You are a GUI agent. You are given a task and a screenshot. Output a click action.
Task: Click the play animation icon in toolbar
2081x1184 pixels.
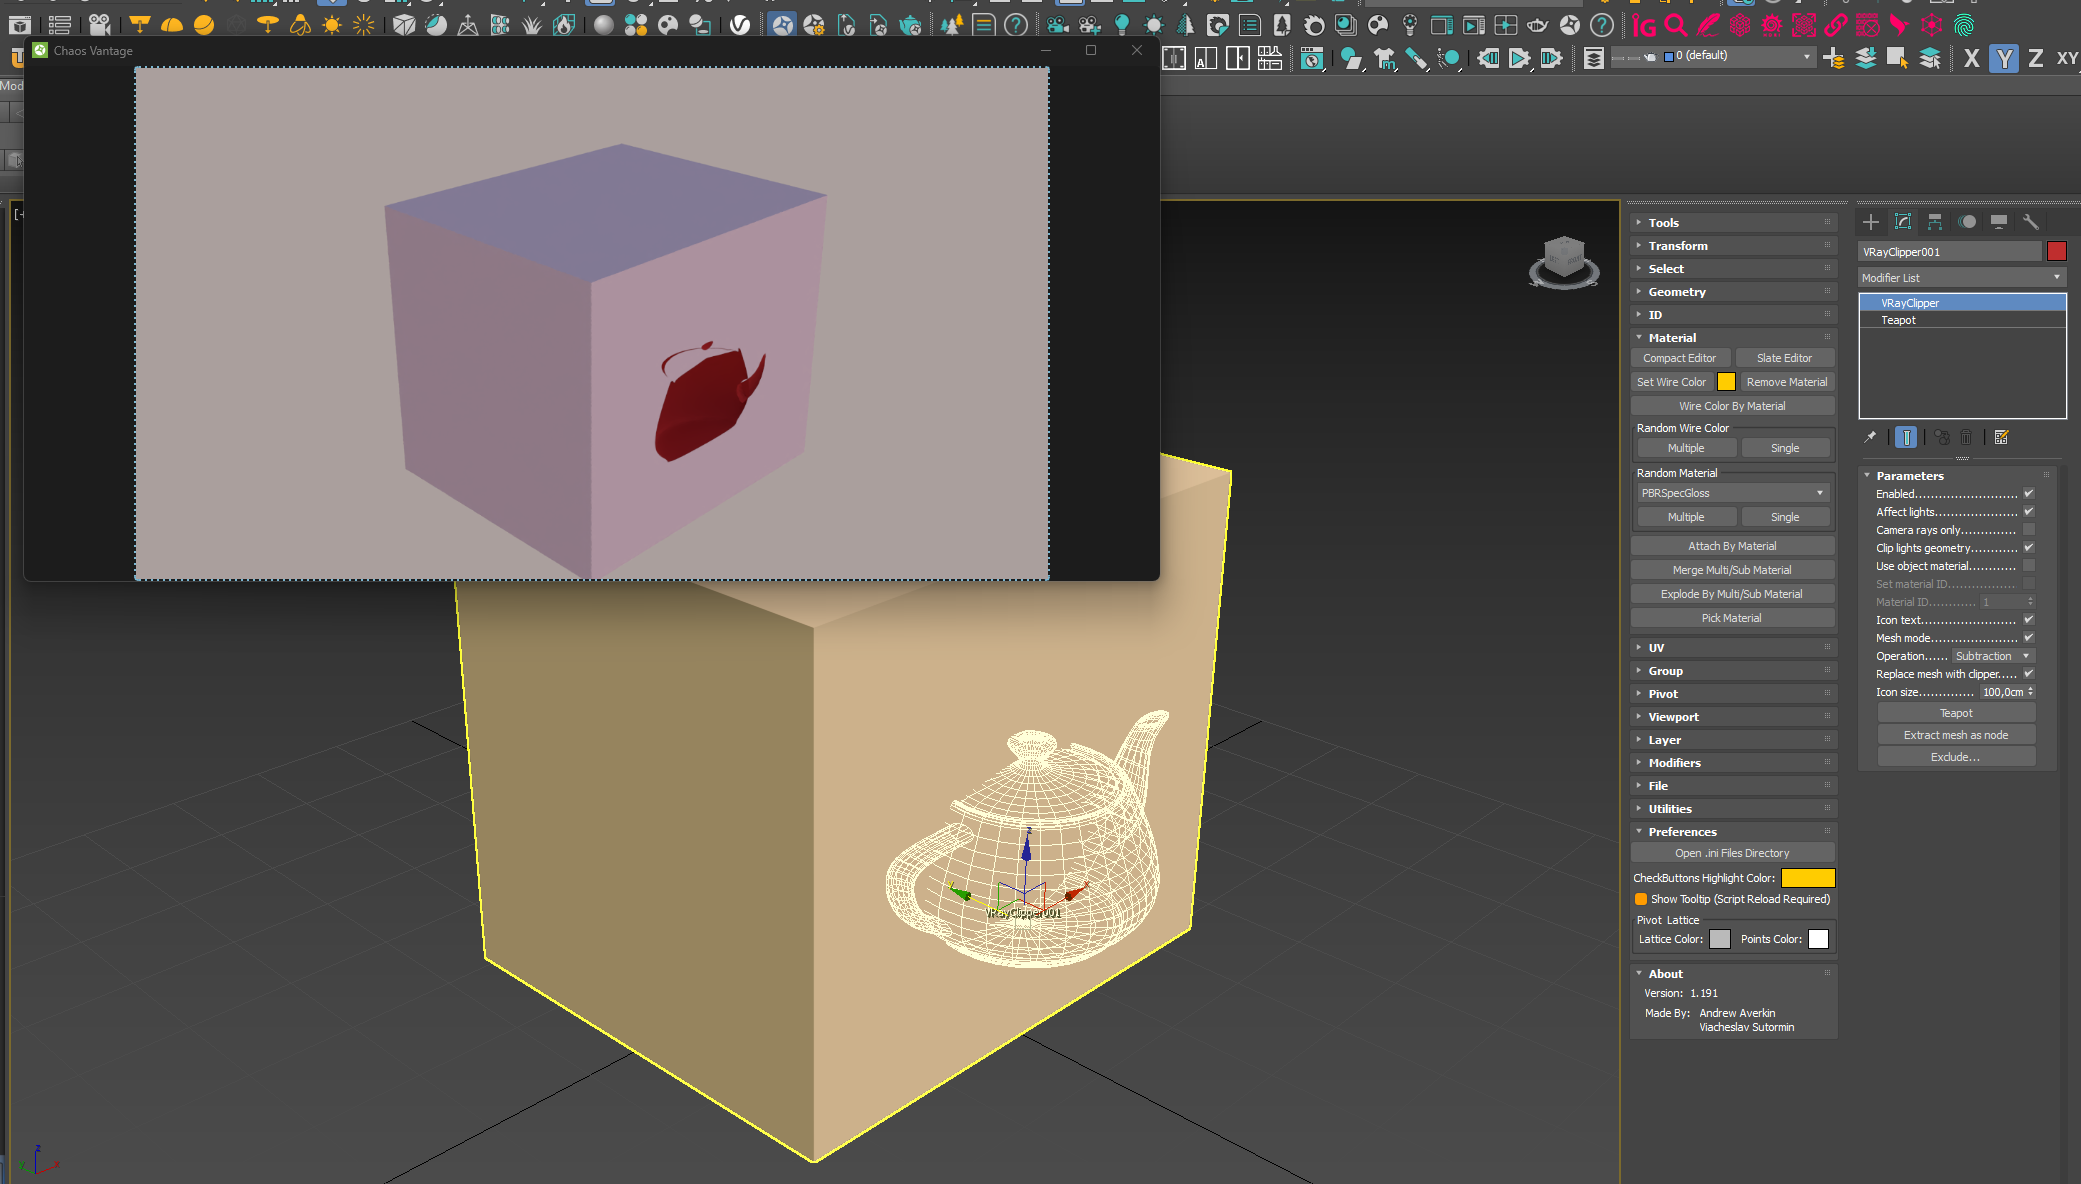pyautogui.click(x=1519, y=59)
